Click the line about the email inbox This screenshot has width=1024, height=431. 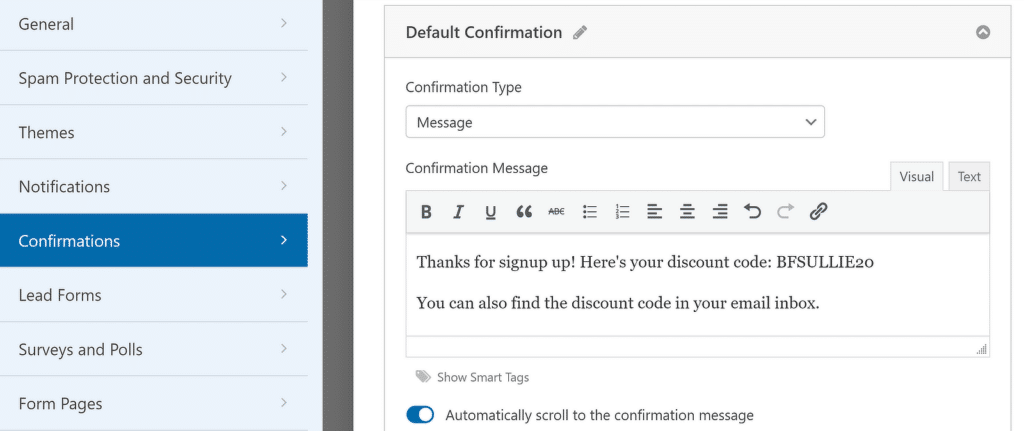pyautogui.click(x=618, y=304)
